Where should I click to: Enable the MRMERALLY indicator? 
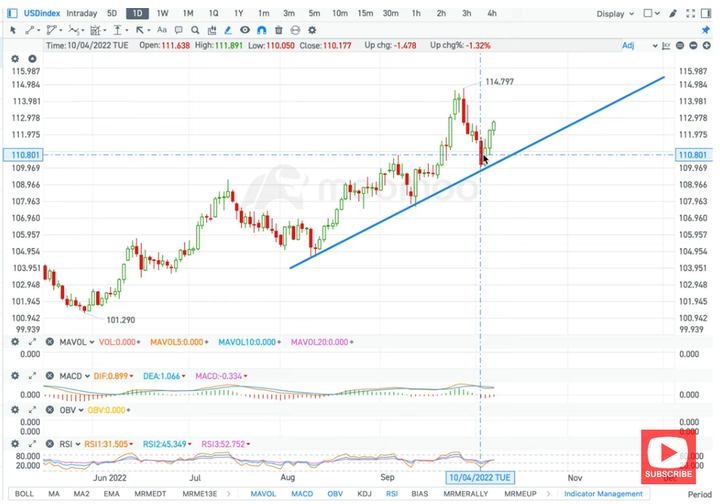tap(466, 494)
